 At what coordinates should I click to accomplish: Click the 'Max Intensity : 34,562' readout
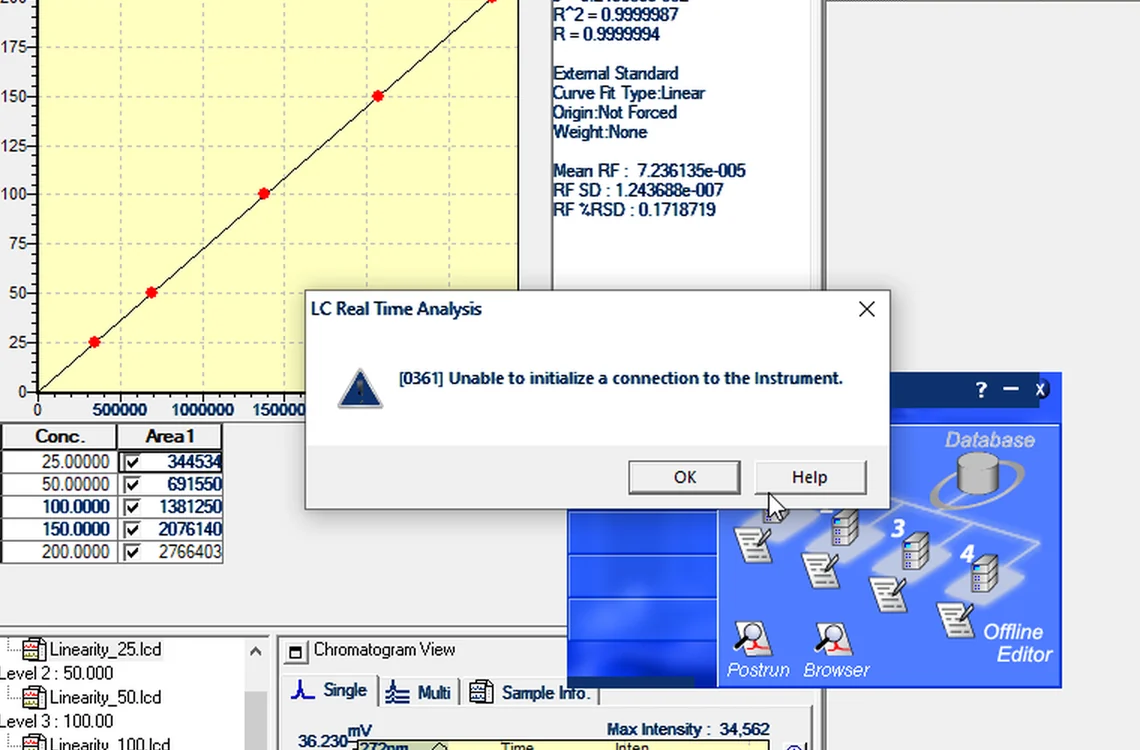688,729
